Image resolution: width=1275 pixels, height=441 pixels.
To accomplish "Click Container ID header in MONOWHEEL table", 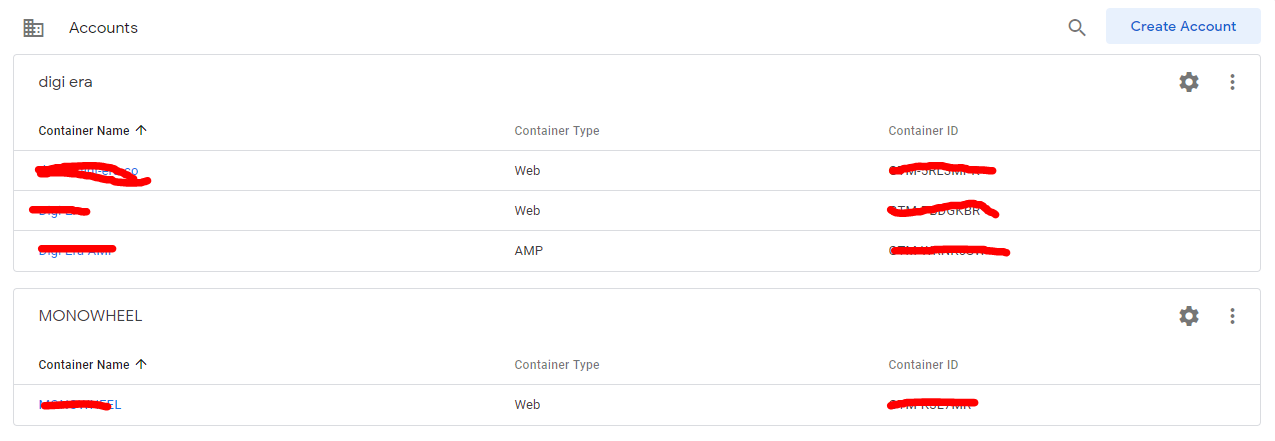I will point(923,365).
